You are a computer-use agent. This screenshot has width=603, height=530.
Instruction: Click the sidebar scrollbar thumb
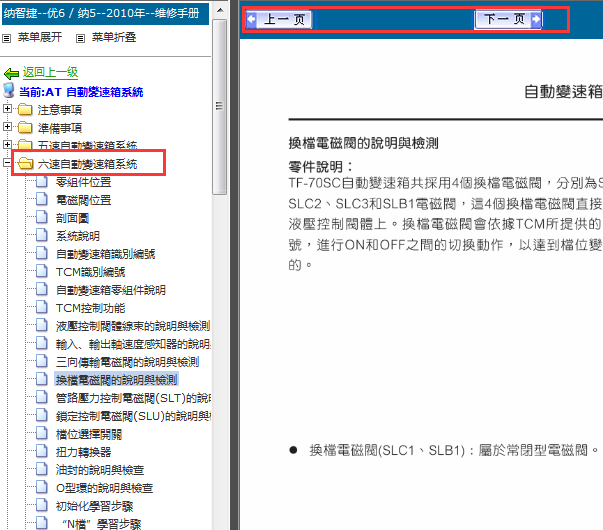click(x=220, y=106)
